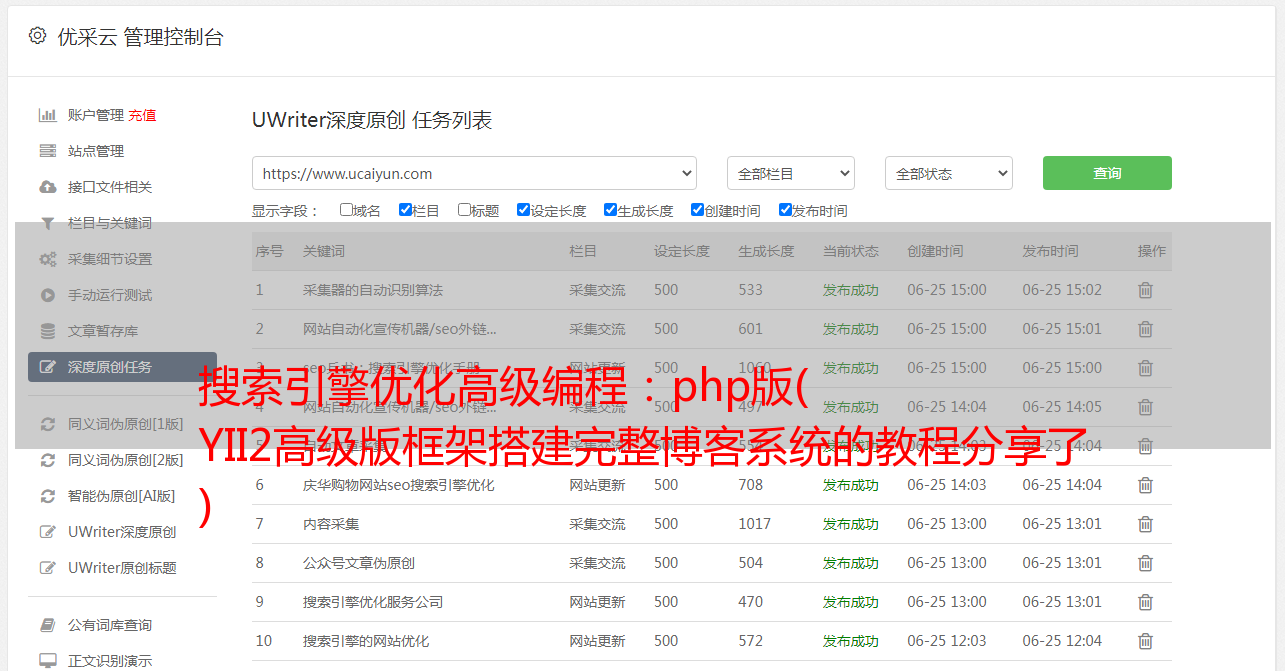The image size is (1285, 671).
Task: Click the server icon for 站点管理
Action: [x=47, y=151]
